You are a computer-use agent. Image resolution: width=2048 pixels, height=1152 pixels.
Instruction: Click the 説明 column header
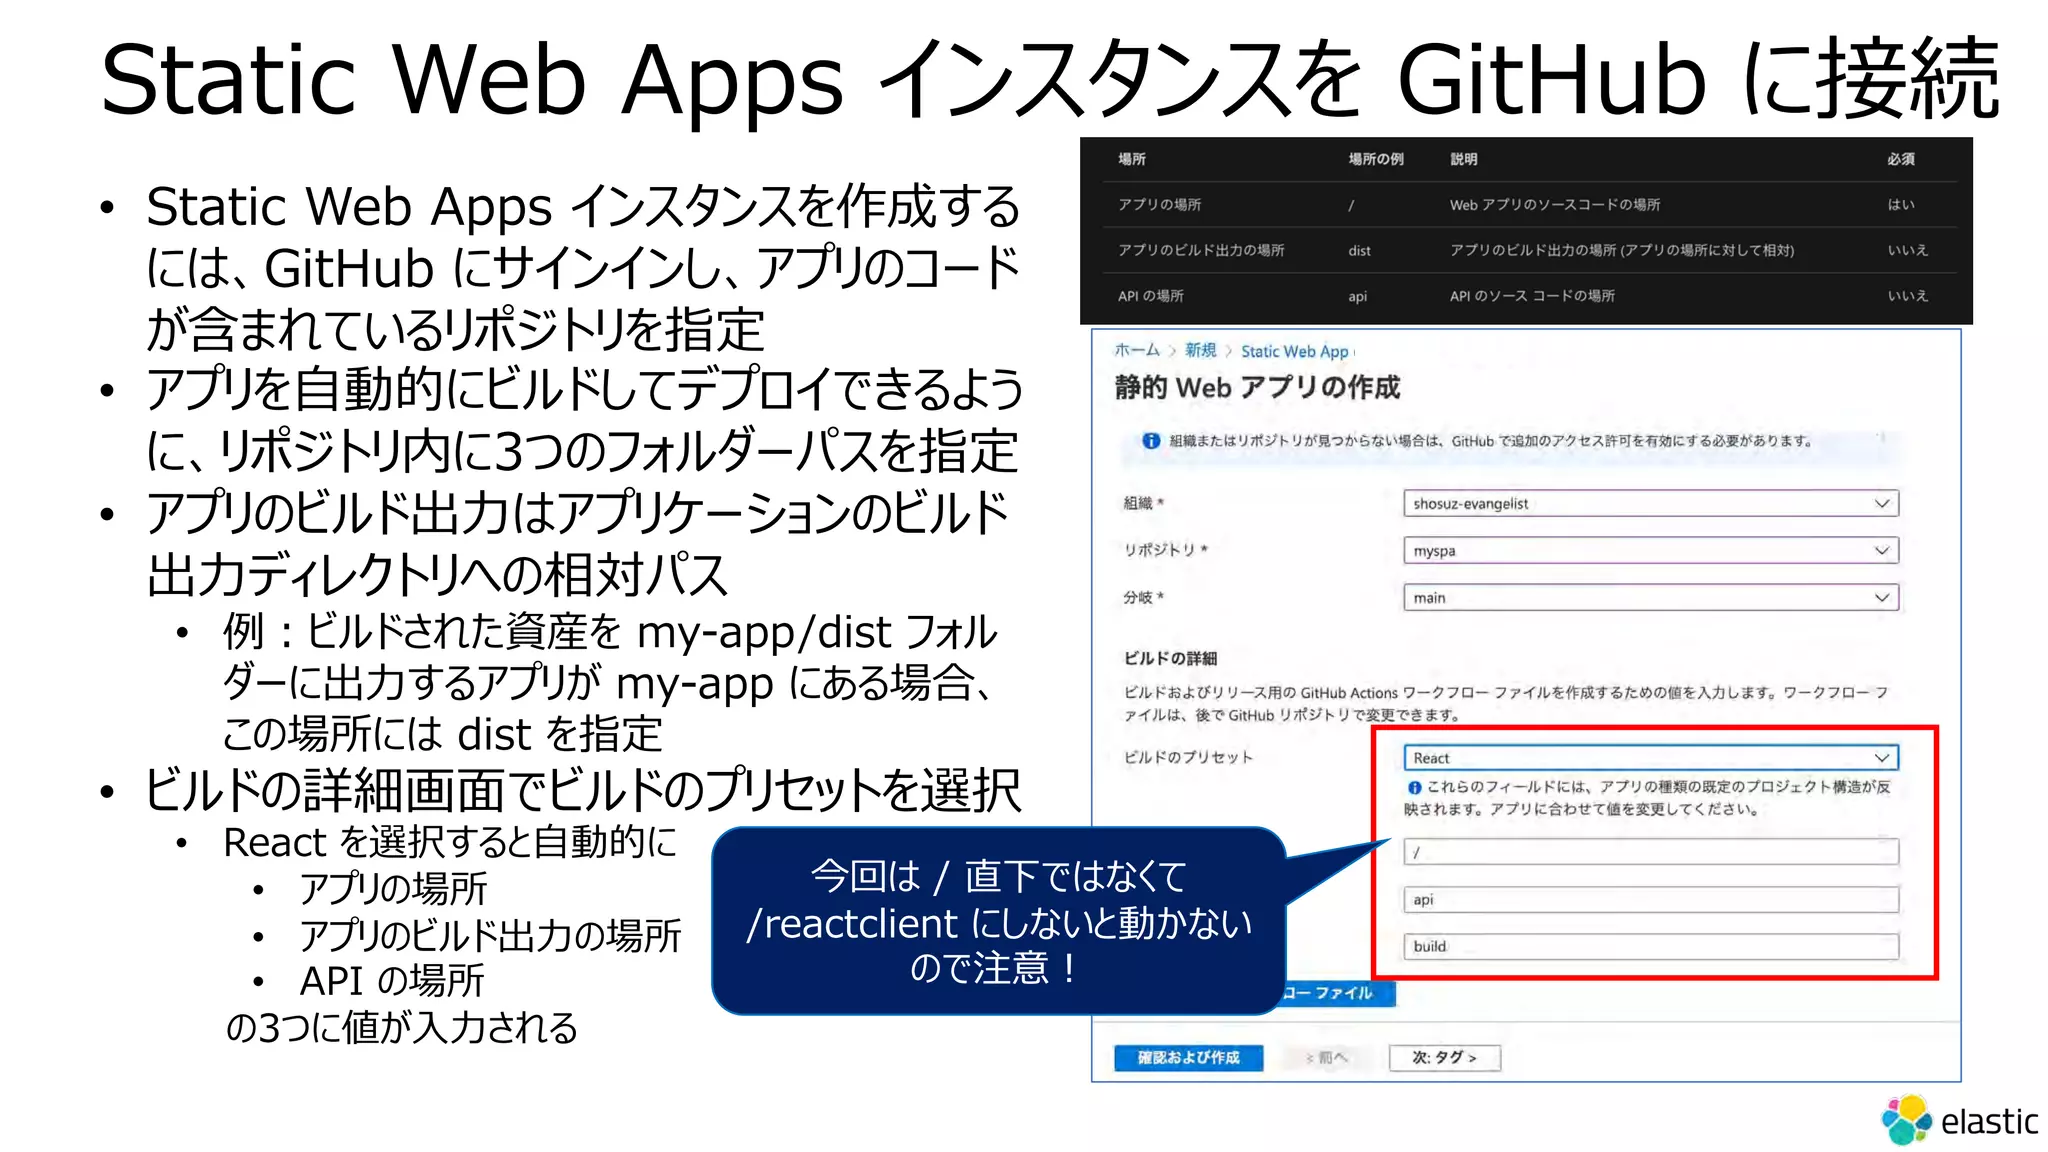(x=1463, y=159)
